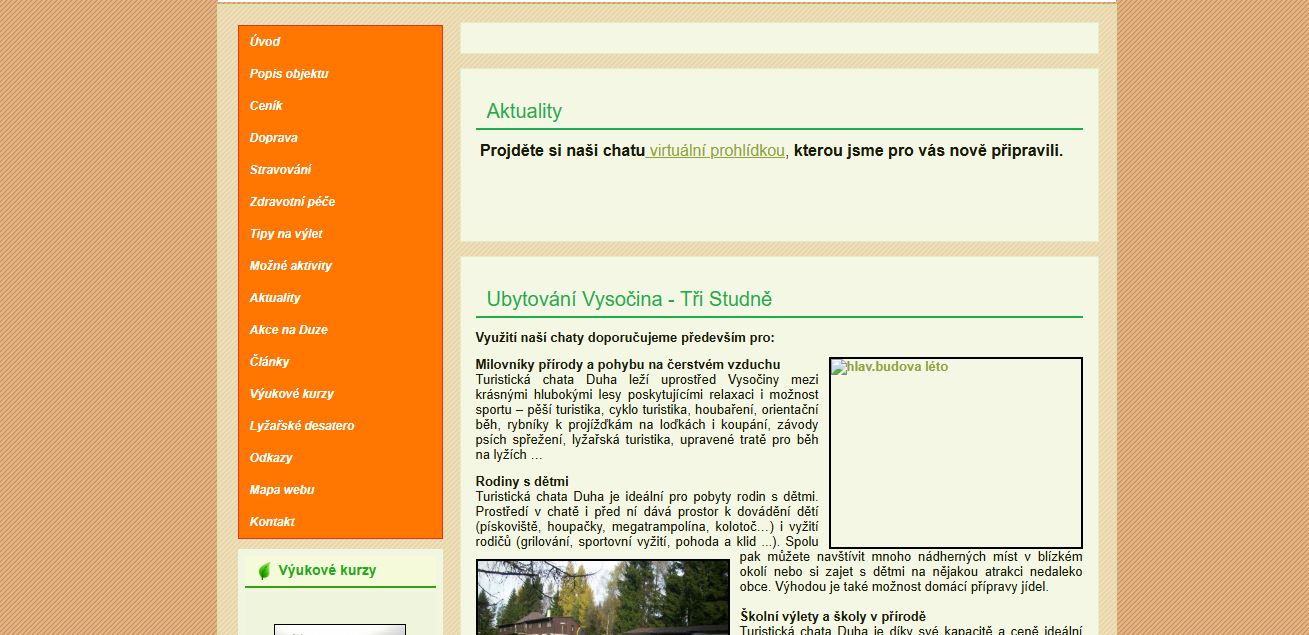Open Mapa webu link
Screen dimensions: 1309x635
[282, 490]
